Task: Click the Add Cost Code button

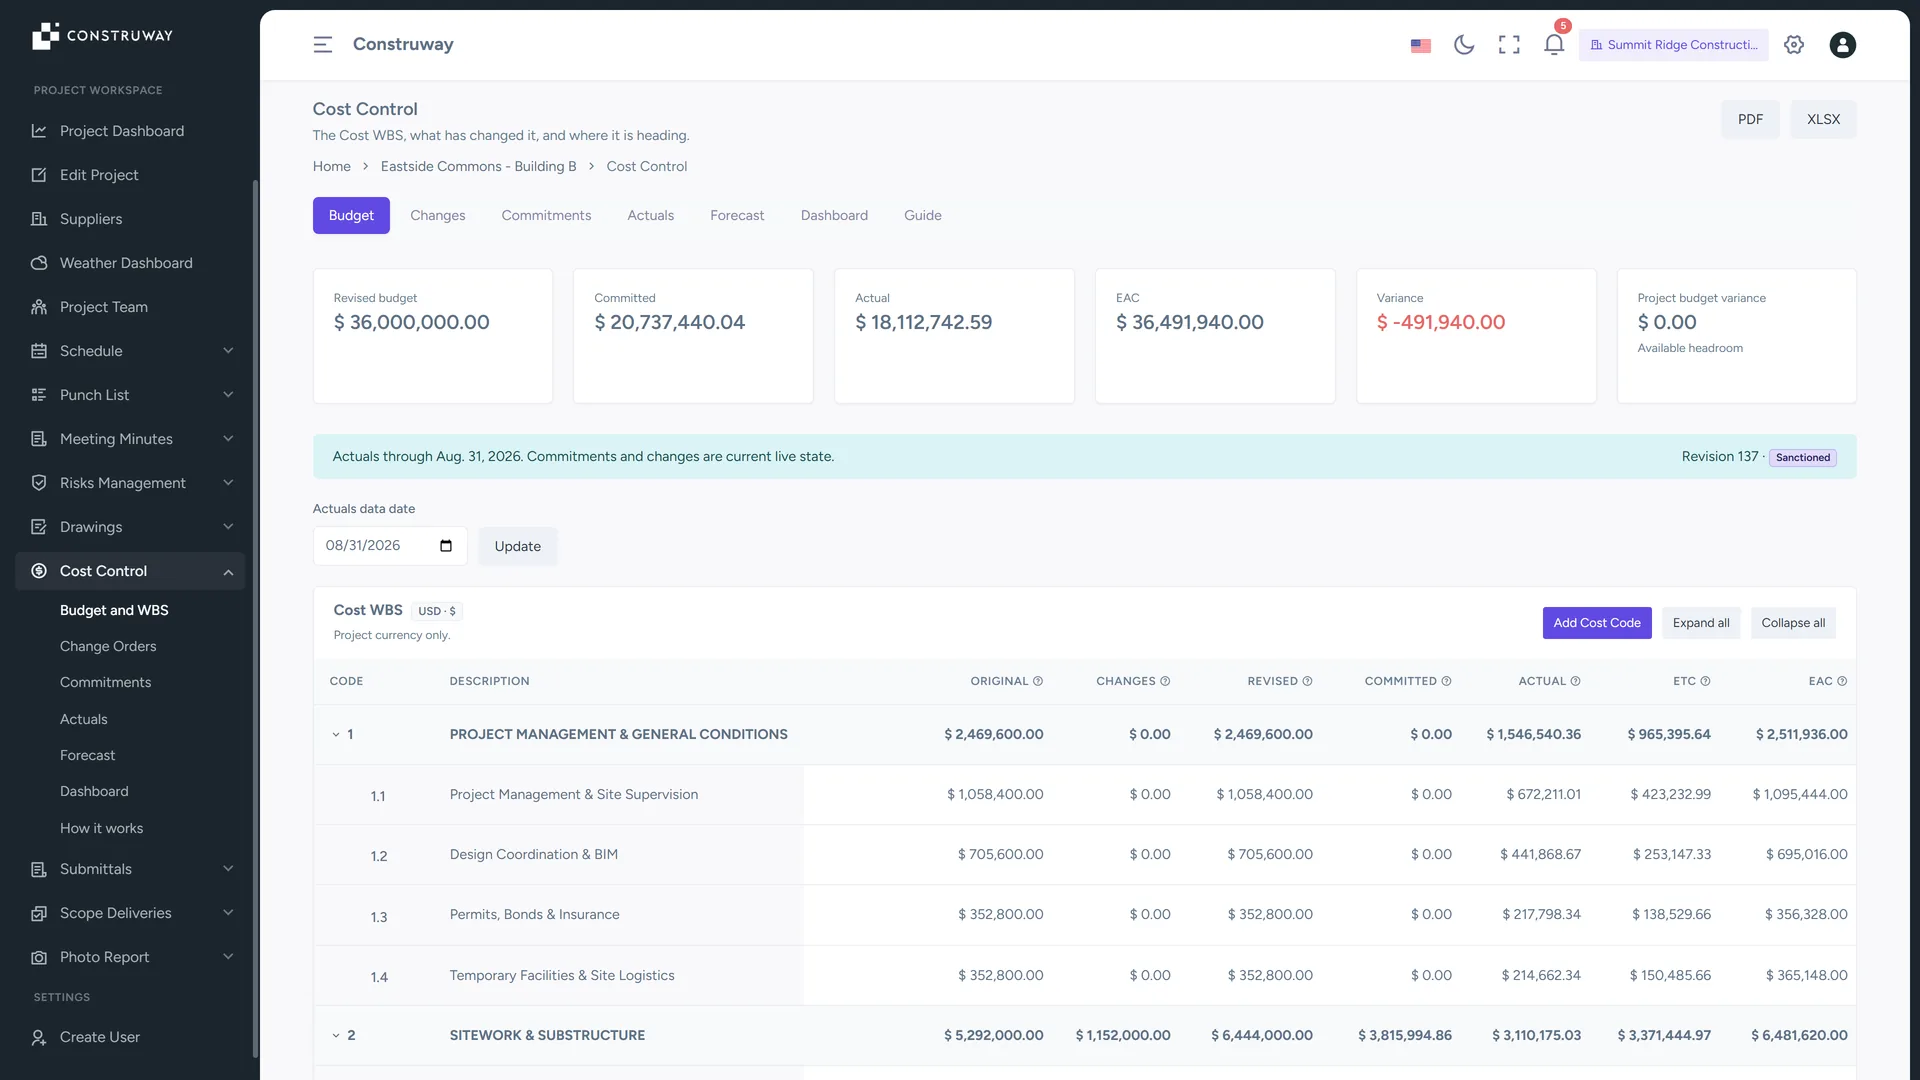Action: click(x=1597, y=623)
